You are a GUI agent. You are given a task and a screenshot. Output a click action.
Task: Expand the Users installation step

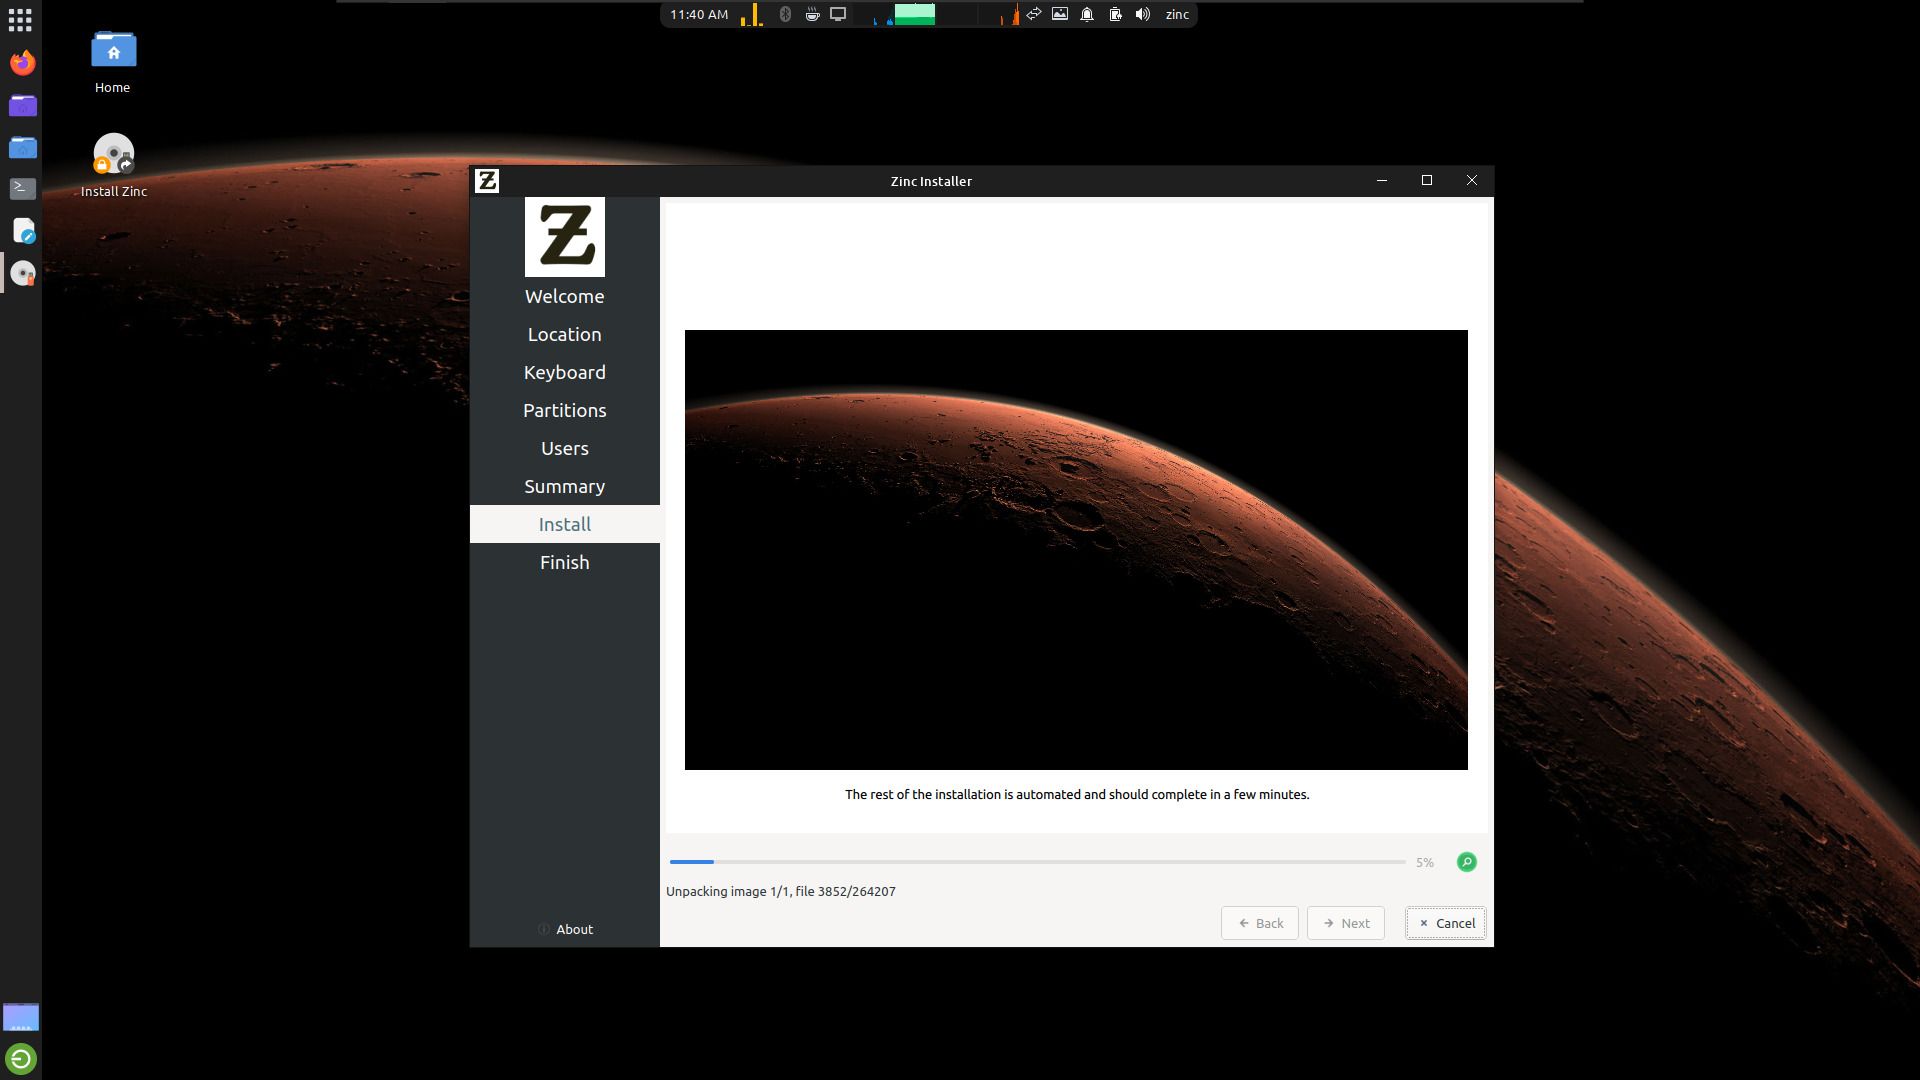pyautogui.click(x=564, y=447)
